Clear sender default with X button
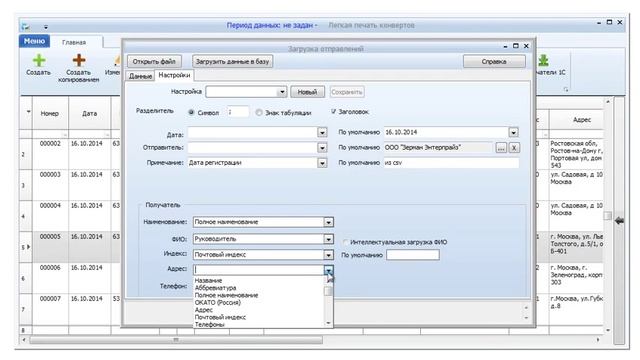This screenshot has width=640, height=360. pyautogui.click(x=514, y=148)
